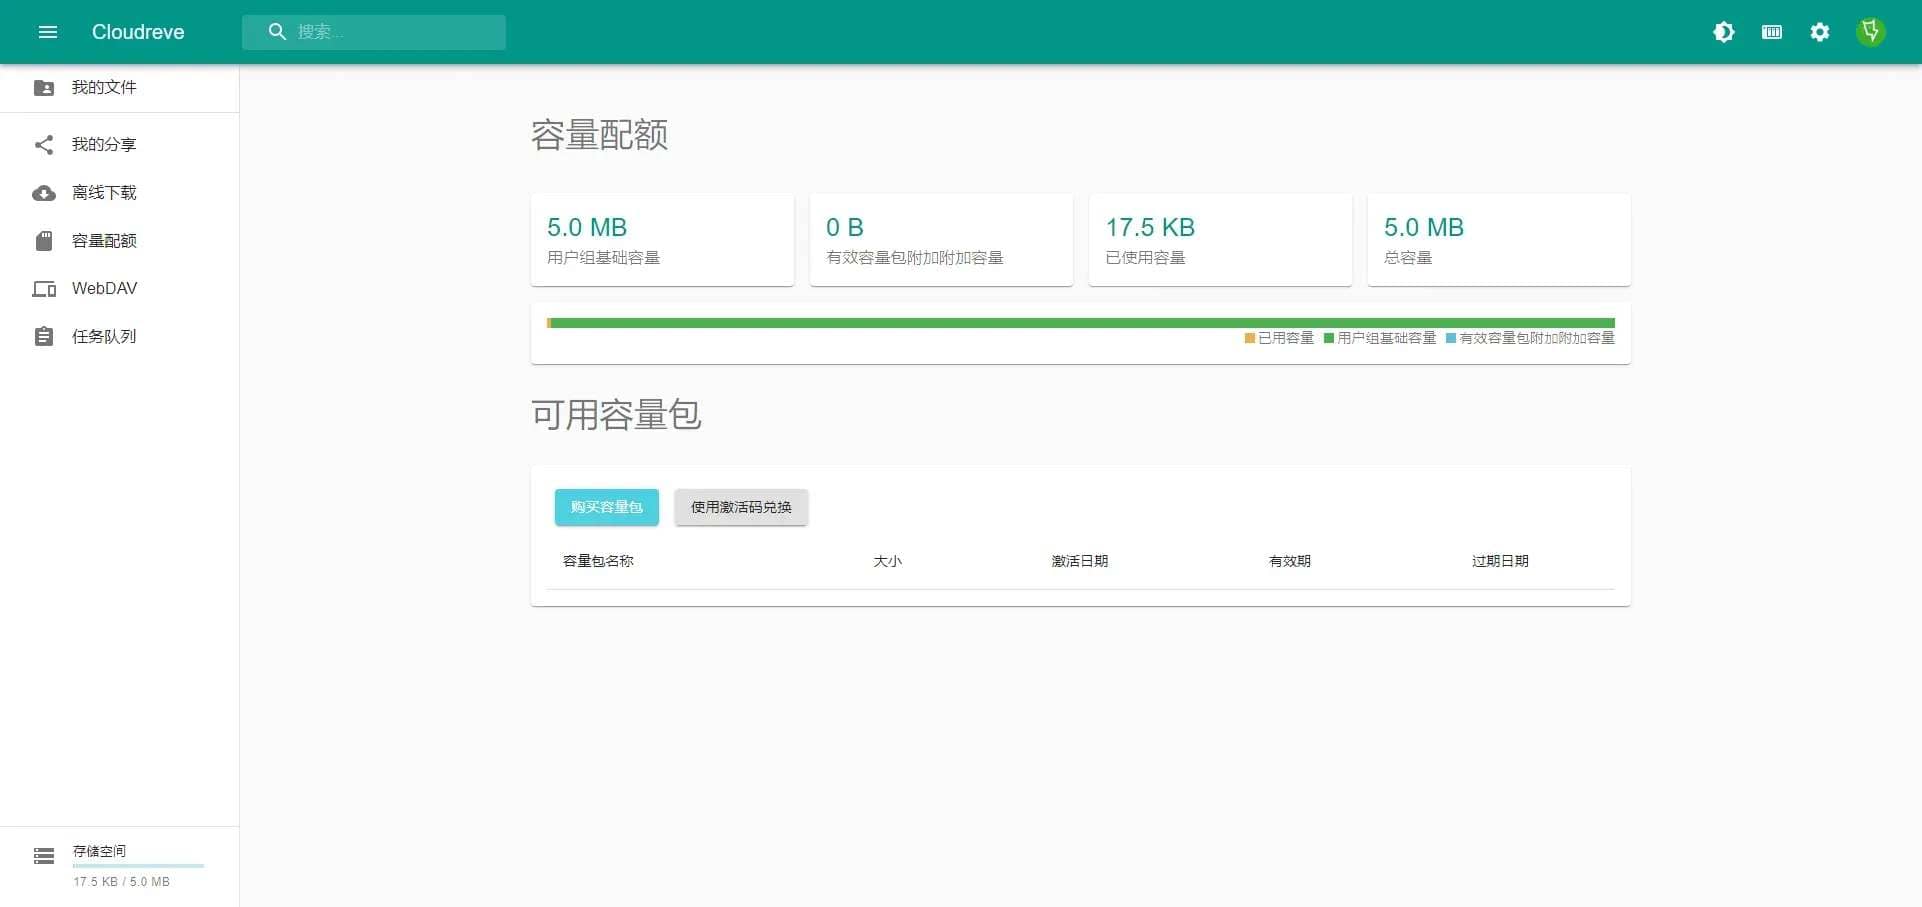Click the green capacity usage bar

pyautogui.click(x=1081, y=323)
